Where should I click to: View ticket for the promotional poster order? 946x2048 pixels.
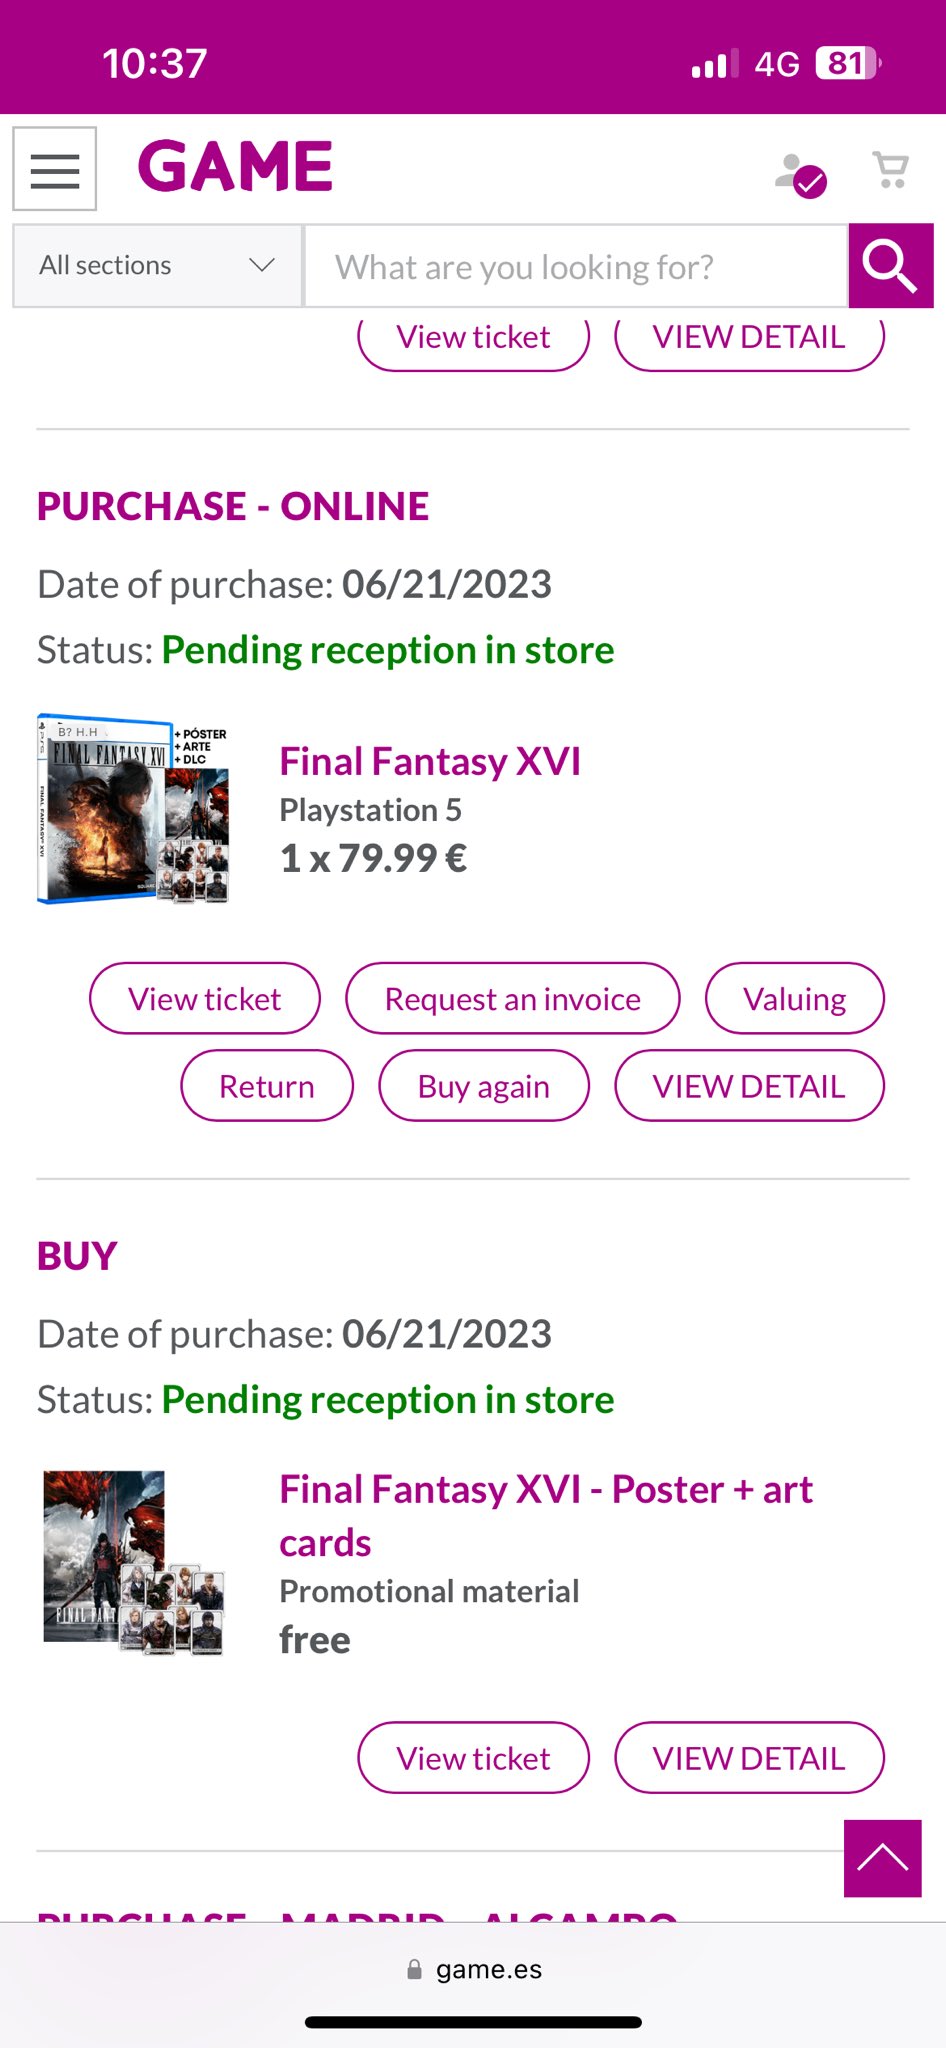[473, 1758]
